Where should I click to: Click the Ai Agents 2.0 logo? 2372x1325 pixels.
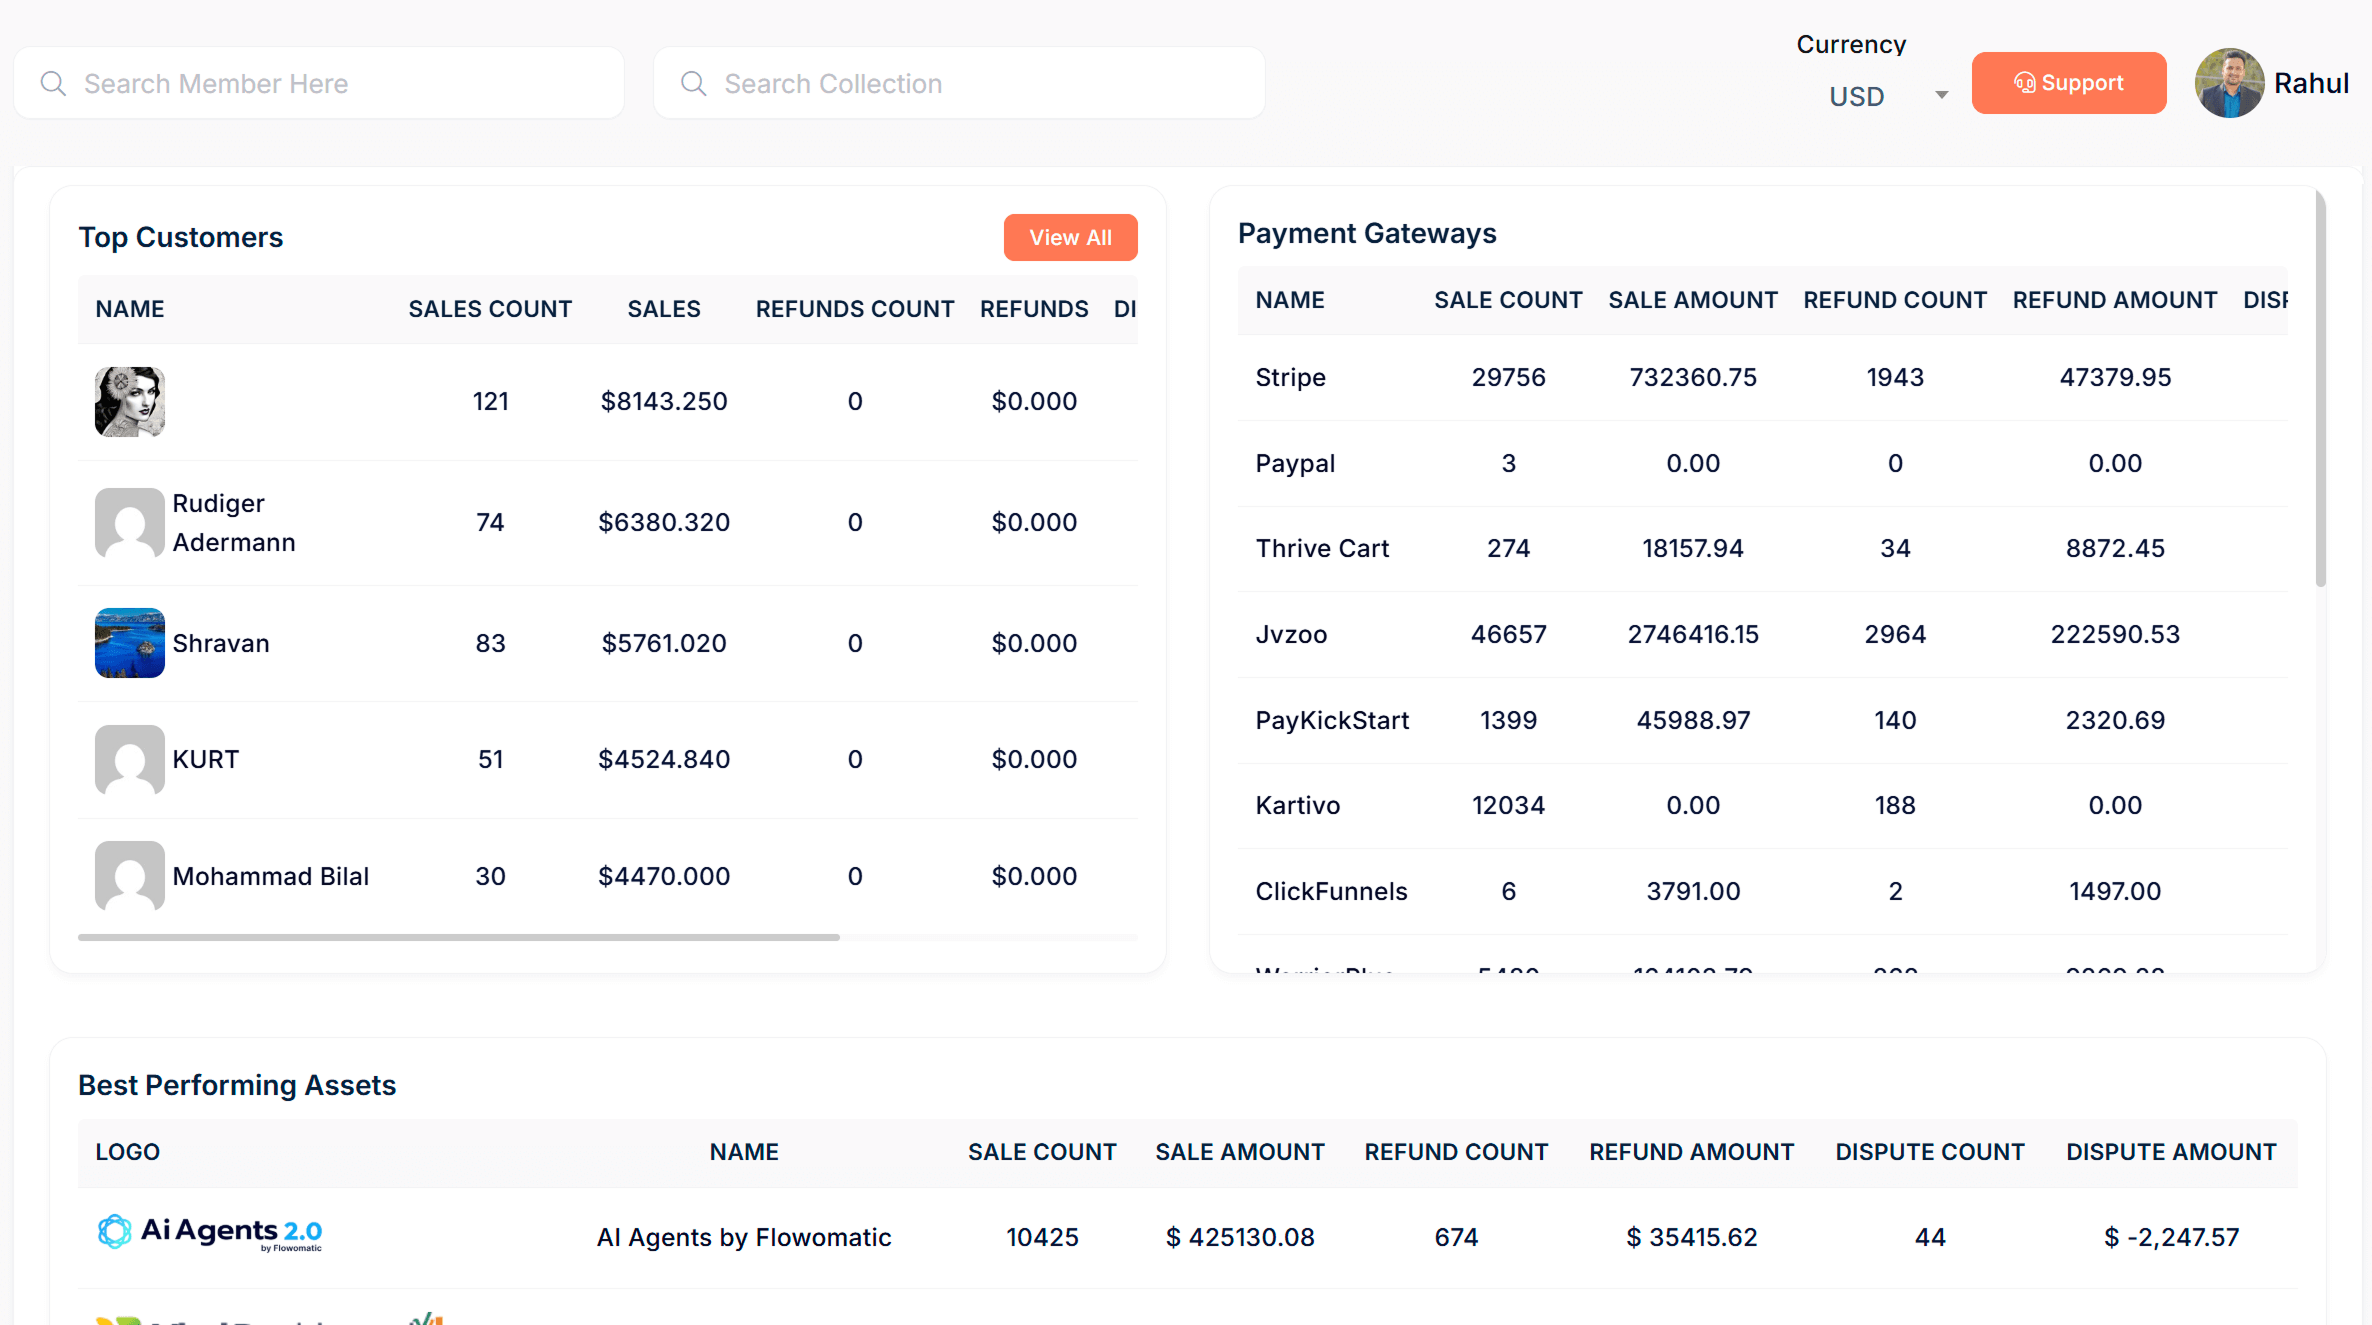tap(209, 1235)
